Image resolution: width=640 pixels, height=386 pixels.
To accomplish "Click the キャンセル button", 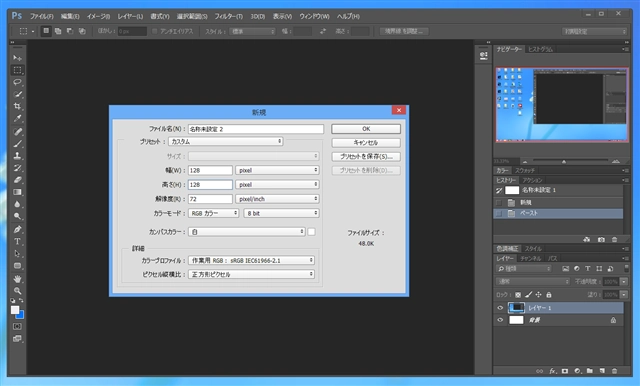I will 366,143.
